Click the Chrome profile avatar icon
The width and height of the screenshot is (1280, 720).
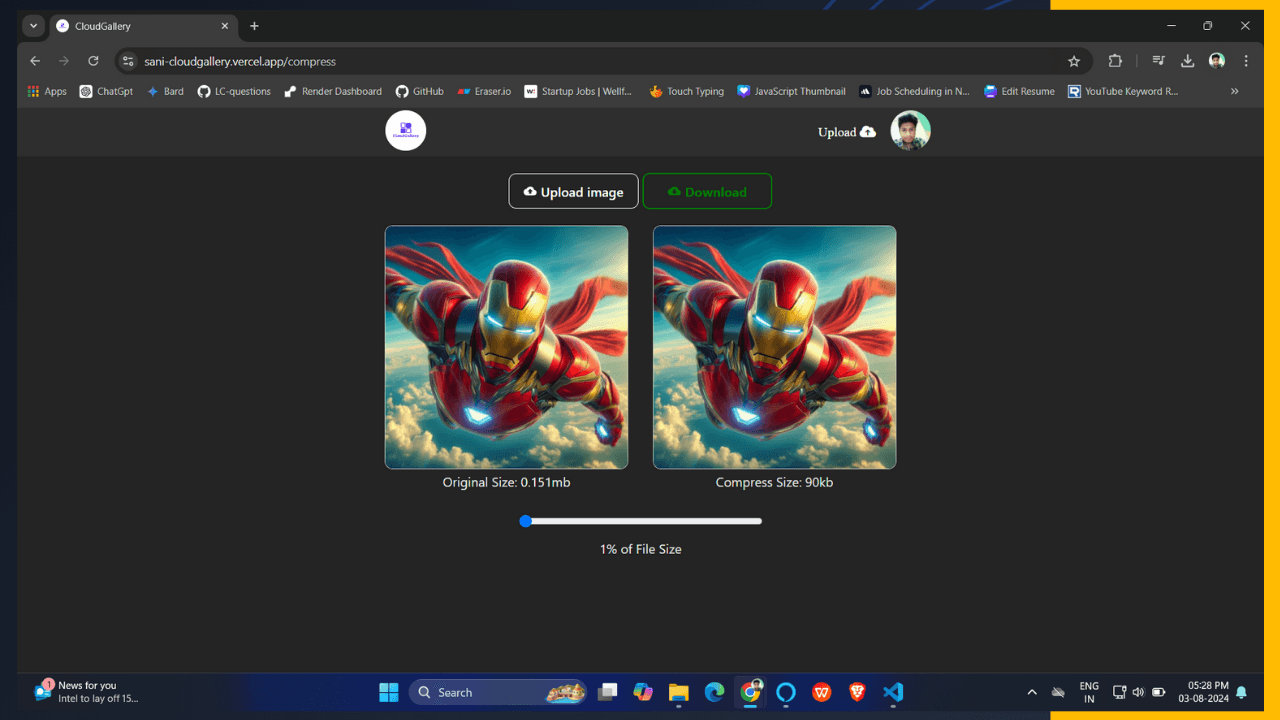(x=1216, y=61)
